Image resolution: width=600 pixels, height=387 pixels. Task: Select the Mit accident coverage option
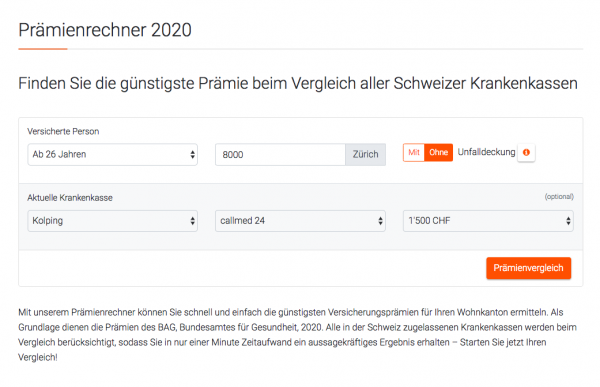click(414, 152)
